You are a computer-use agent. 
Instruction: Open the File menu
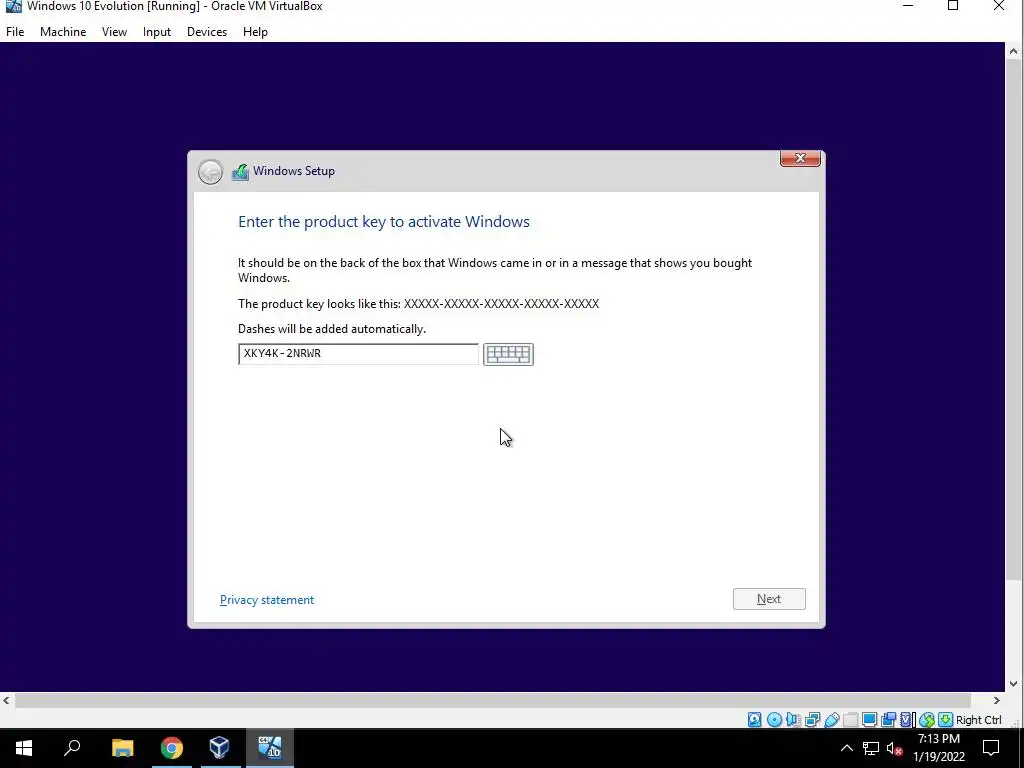tap(15, 32)
